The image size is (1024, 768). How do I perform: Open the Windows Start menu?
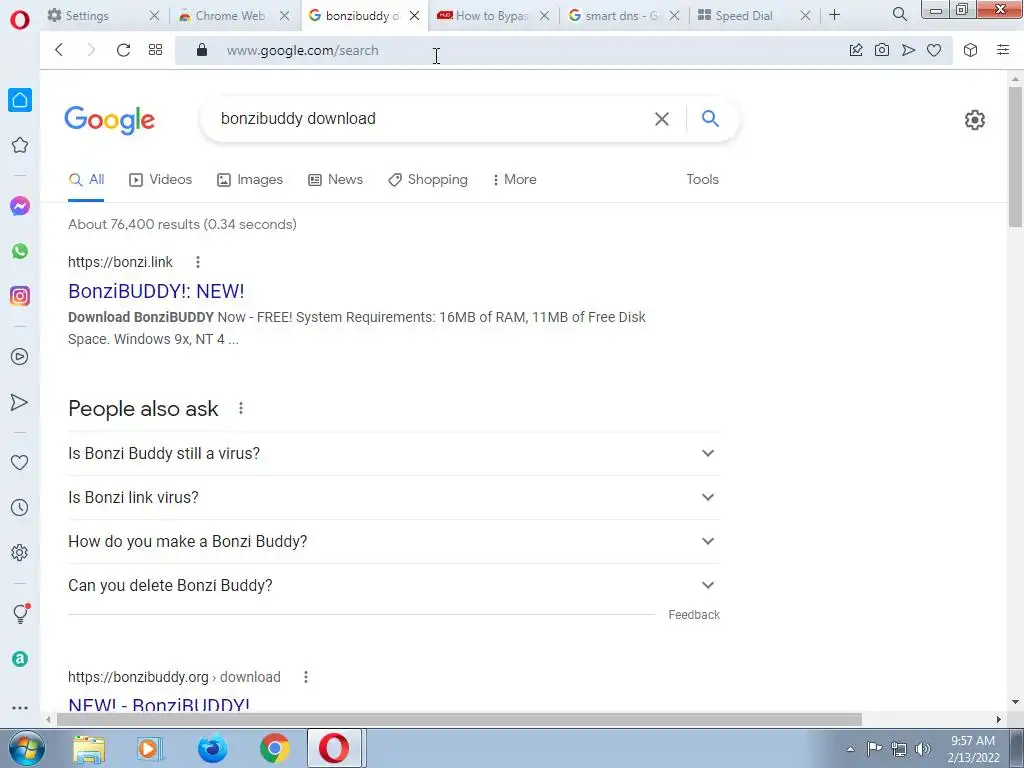(27, 748)
